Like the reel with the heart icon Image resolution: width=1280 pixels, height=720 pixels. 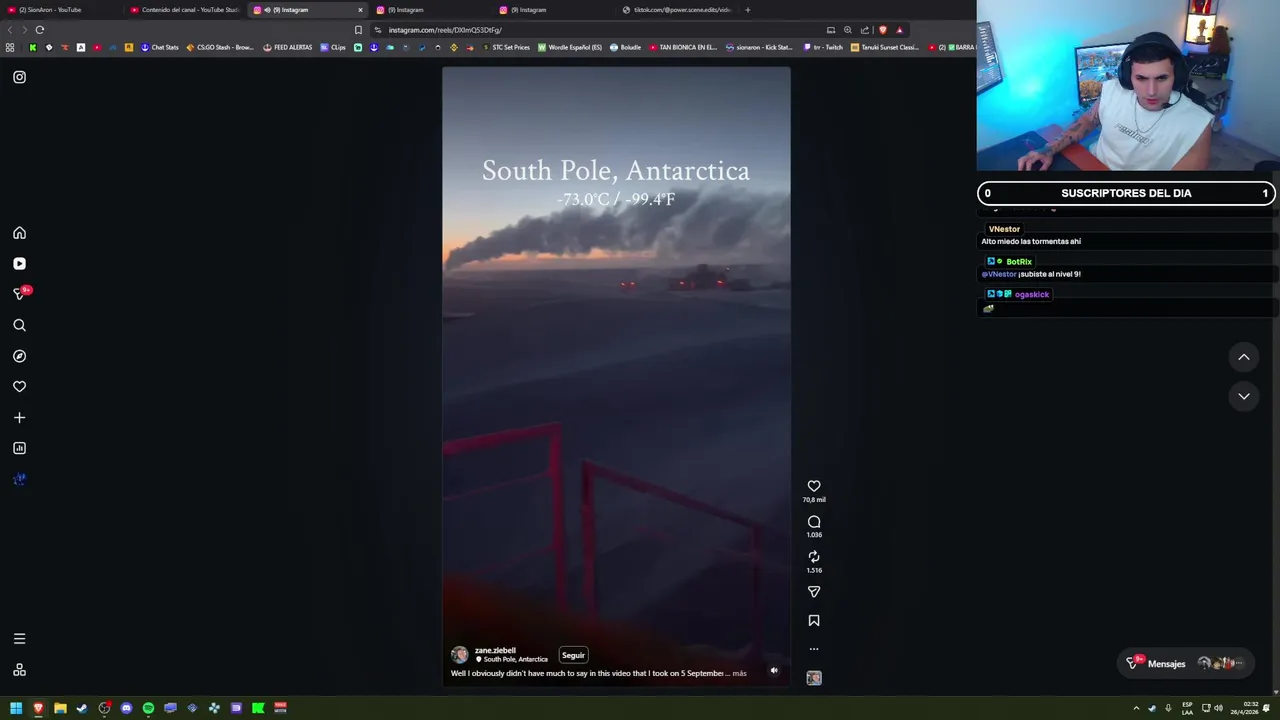point(814,486)
